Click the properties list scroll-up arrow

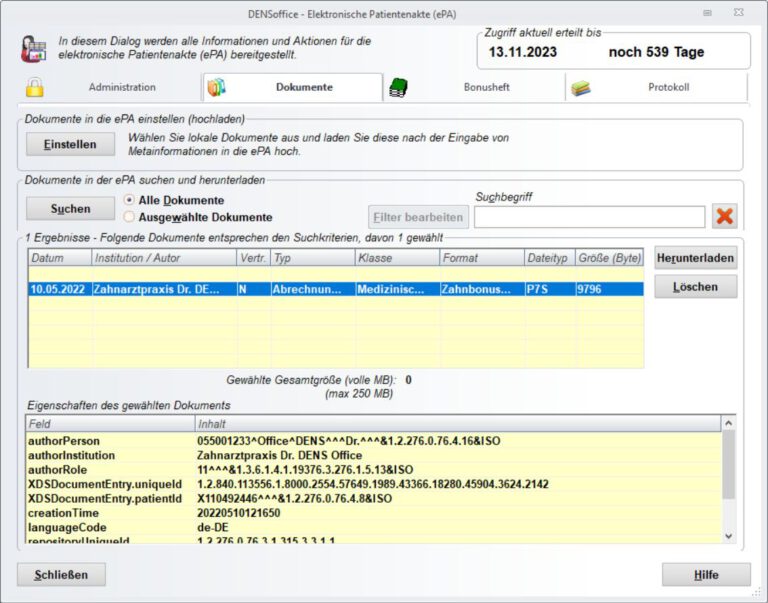(x=728, y=423)
